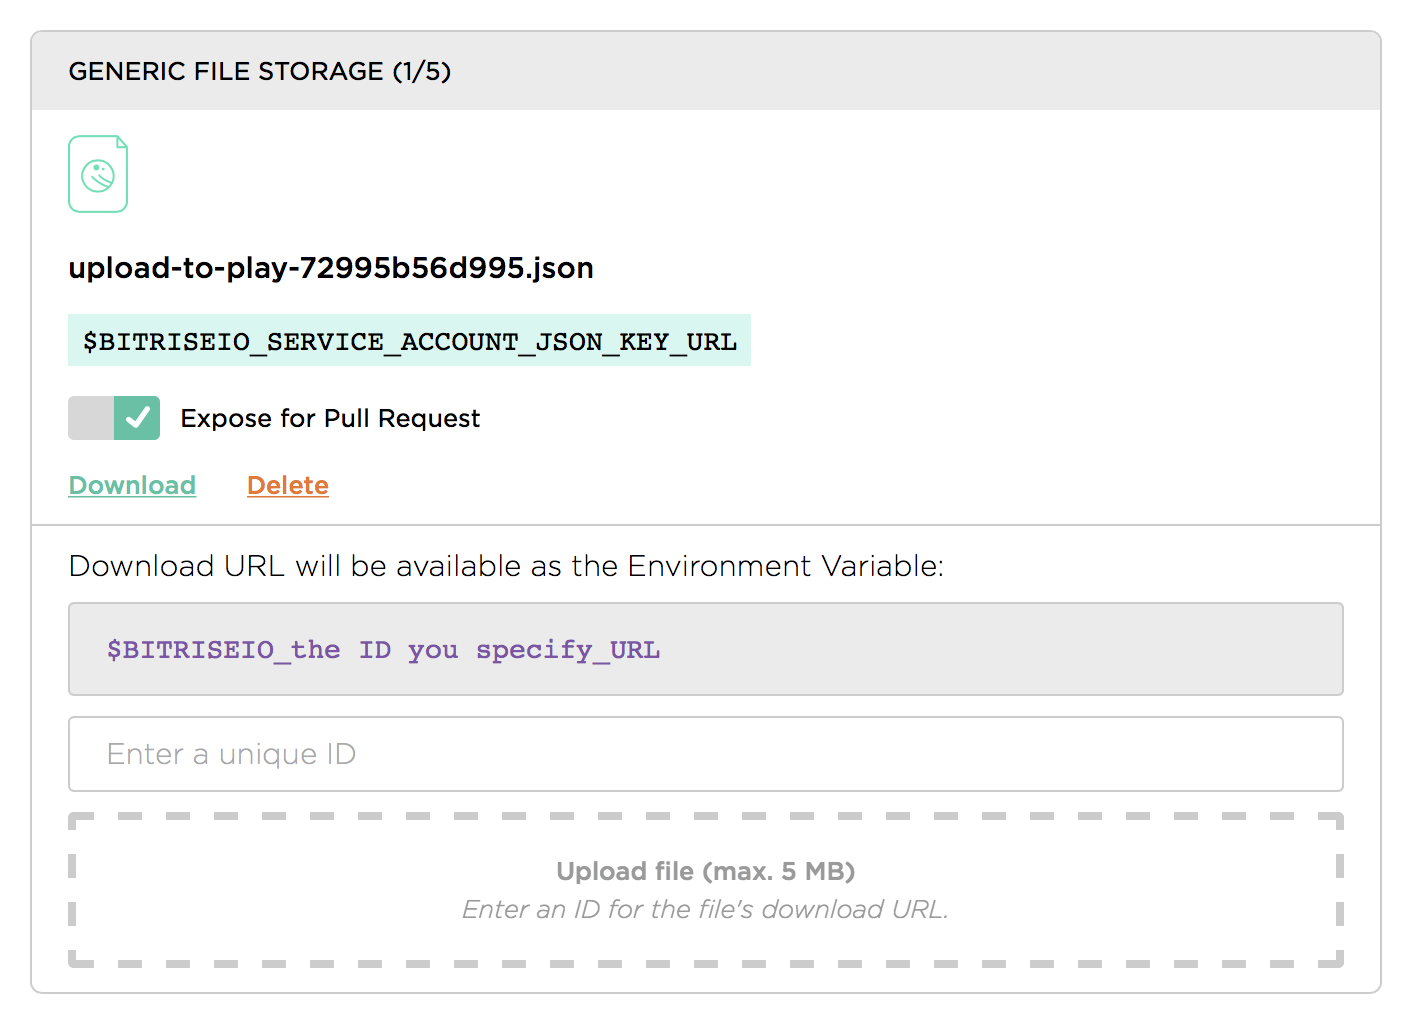Viewport: 1410px width, 1022px height.
Task: Click the upload-to-play-72995b56d995.json file name
Action: click(x=331, y=268)
